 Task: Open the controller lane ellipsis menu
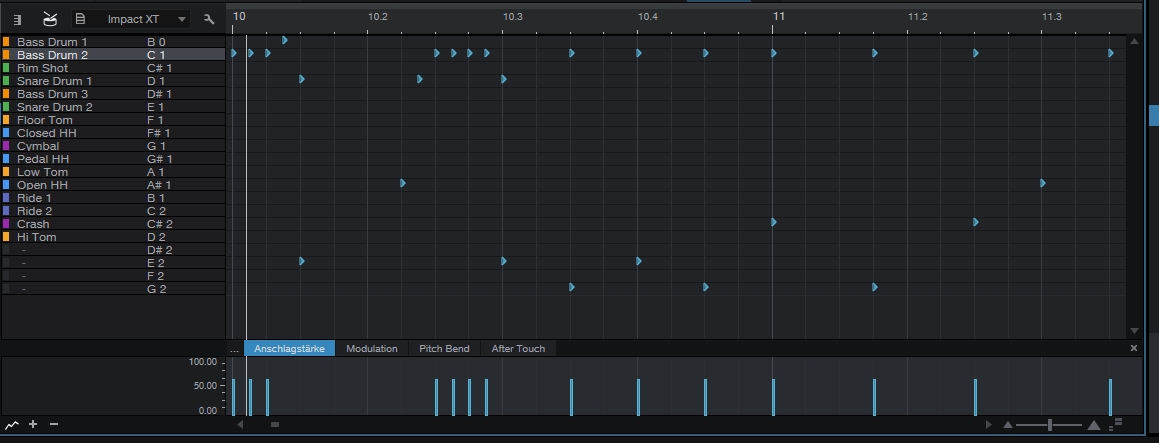coord(234,349)
